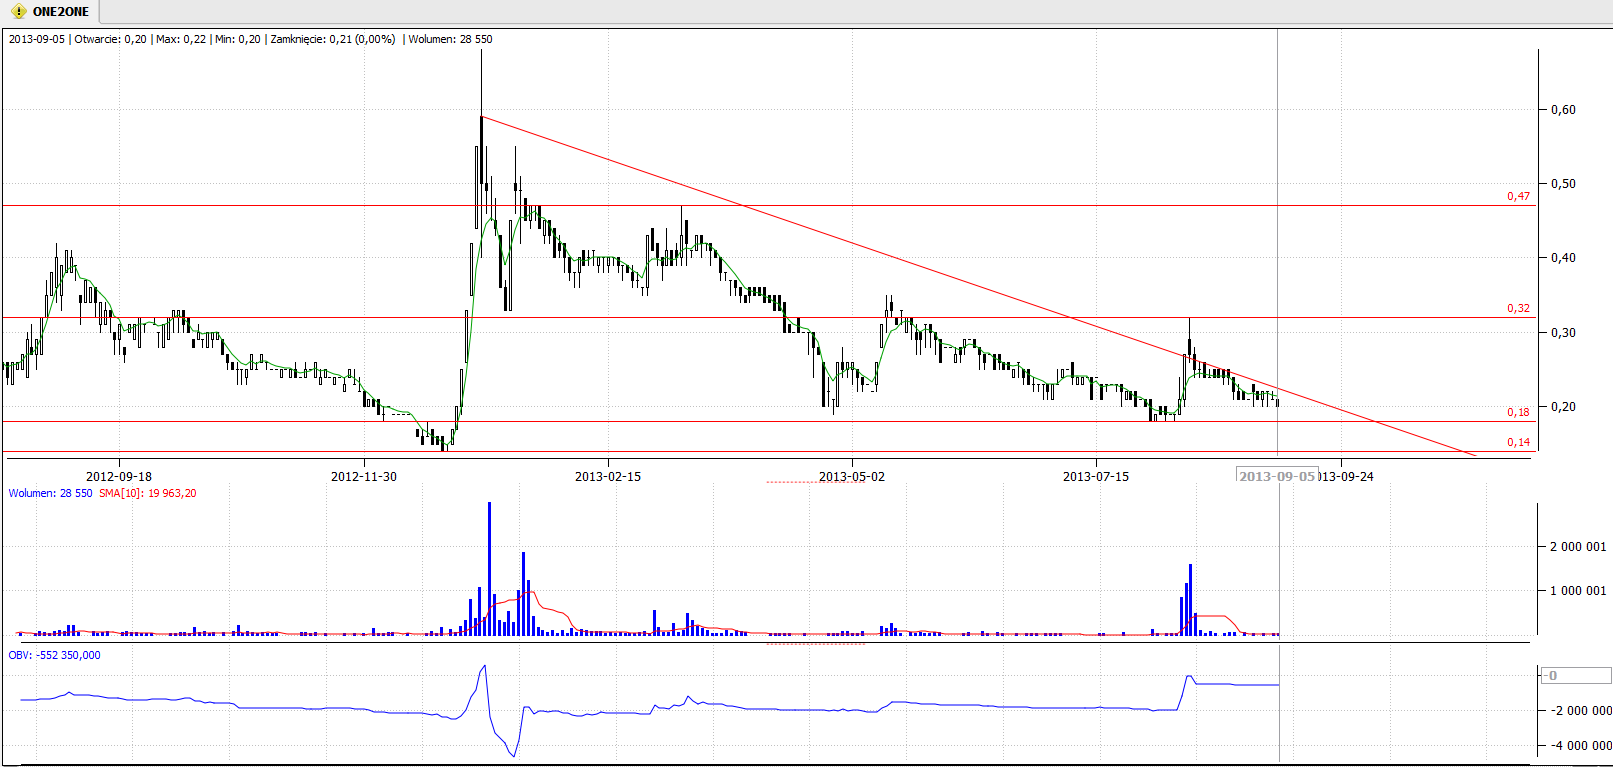The image size is (1613, 767).
Task: Click the 0,20 price axis value
Action: click(1563, 407)
